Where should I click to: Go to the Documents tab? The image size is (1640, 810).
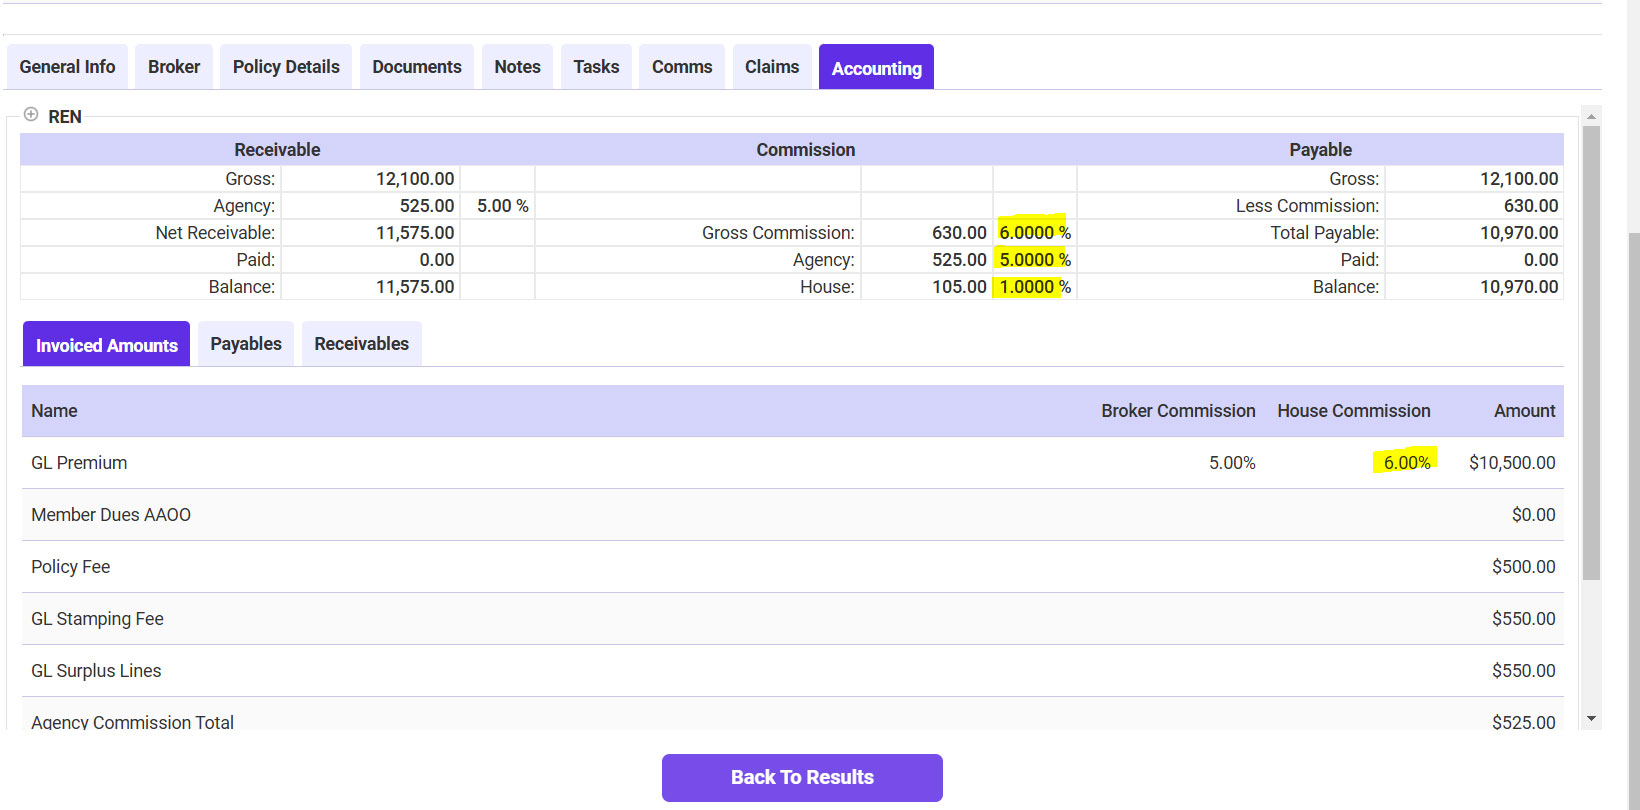pyautogui.click(x=417, y=67)
